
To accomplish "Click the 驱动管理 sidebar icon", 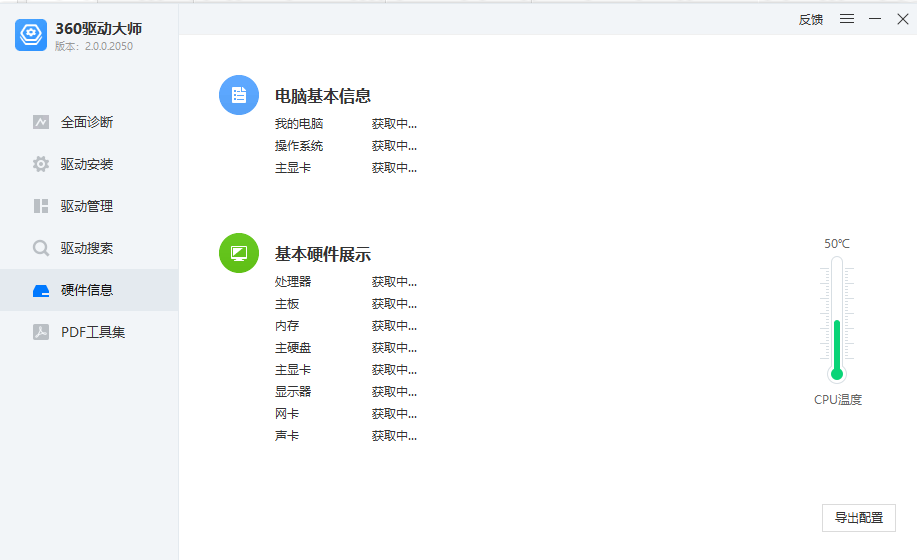I will coord(41,206).
